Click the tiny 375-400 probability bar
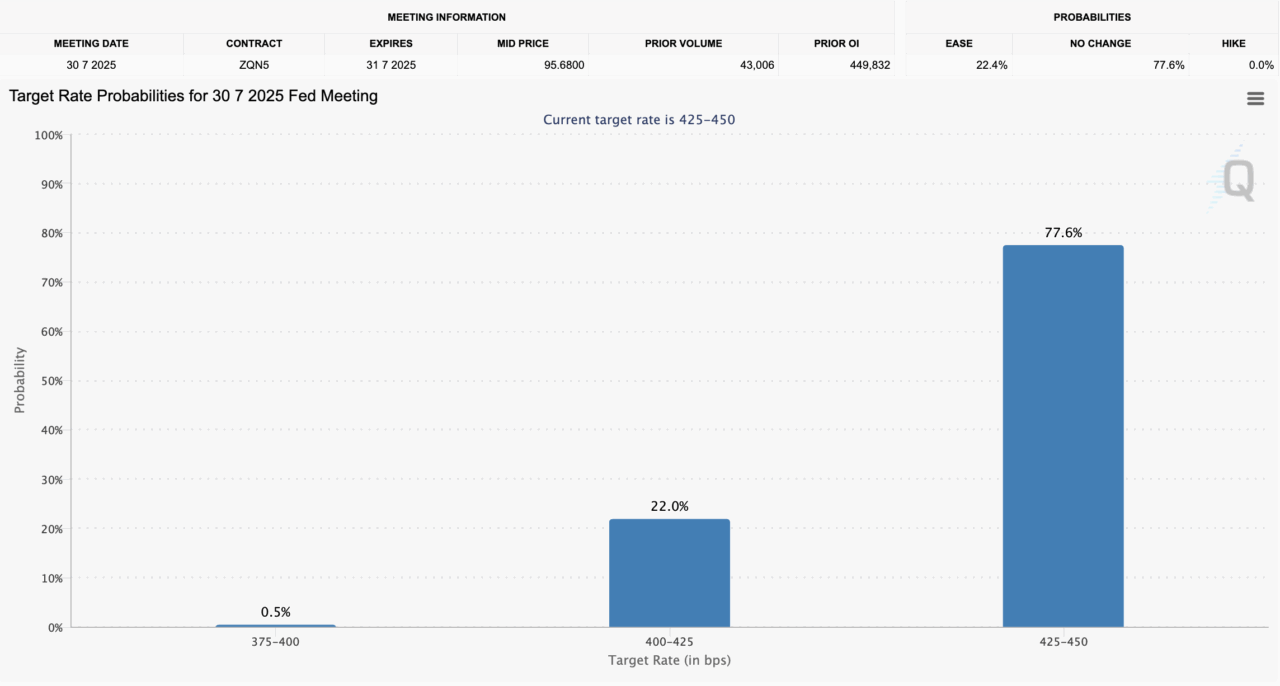 coord(275,626)
